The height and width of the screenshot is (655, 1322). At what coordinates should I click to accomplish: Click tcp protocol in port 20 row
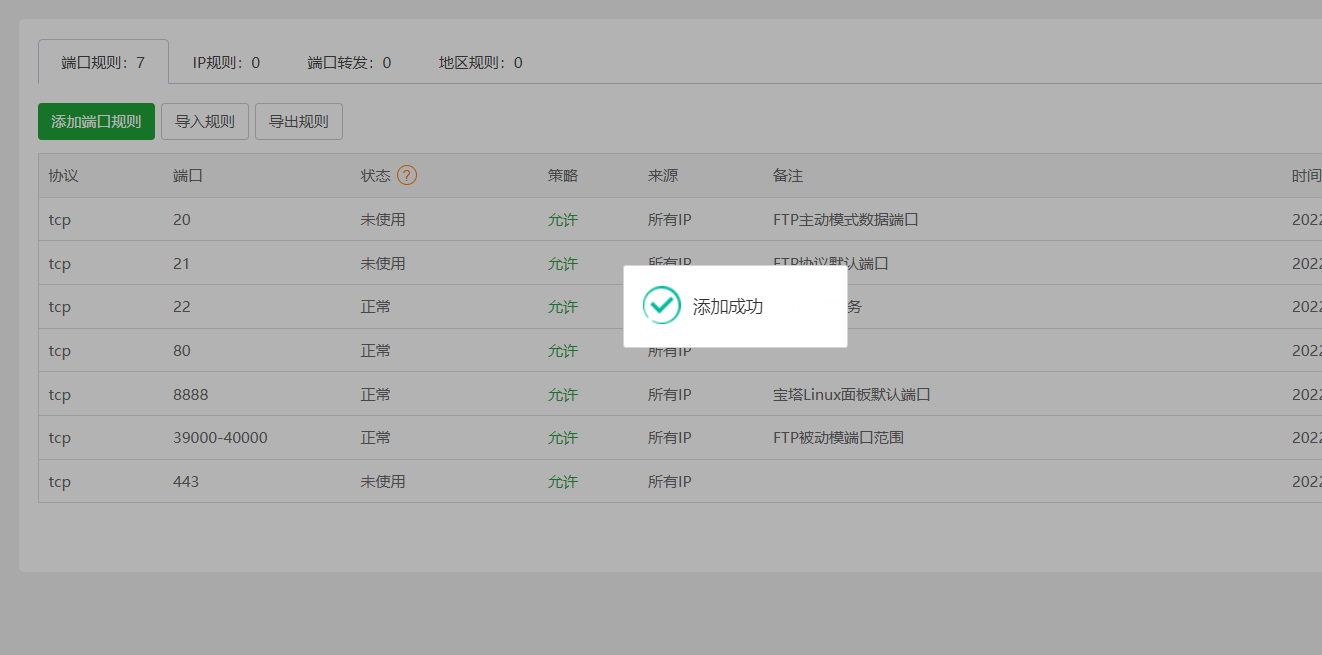point(60,220)
